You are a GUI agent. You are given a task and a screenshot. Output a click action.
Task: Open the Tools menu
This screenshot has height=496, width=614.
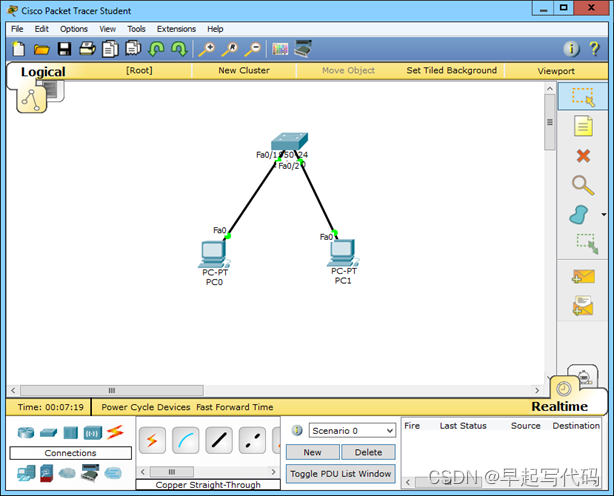point(136,29)
